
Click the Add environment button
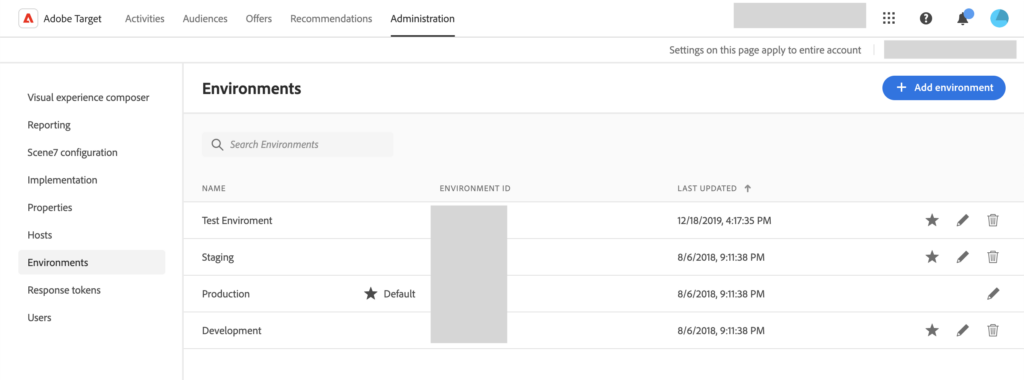[x=944, y=87]
